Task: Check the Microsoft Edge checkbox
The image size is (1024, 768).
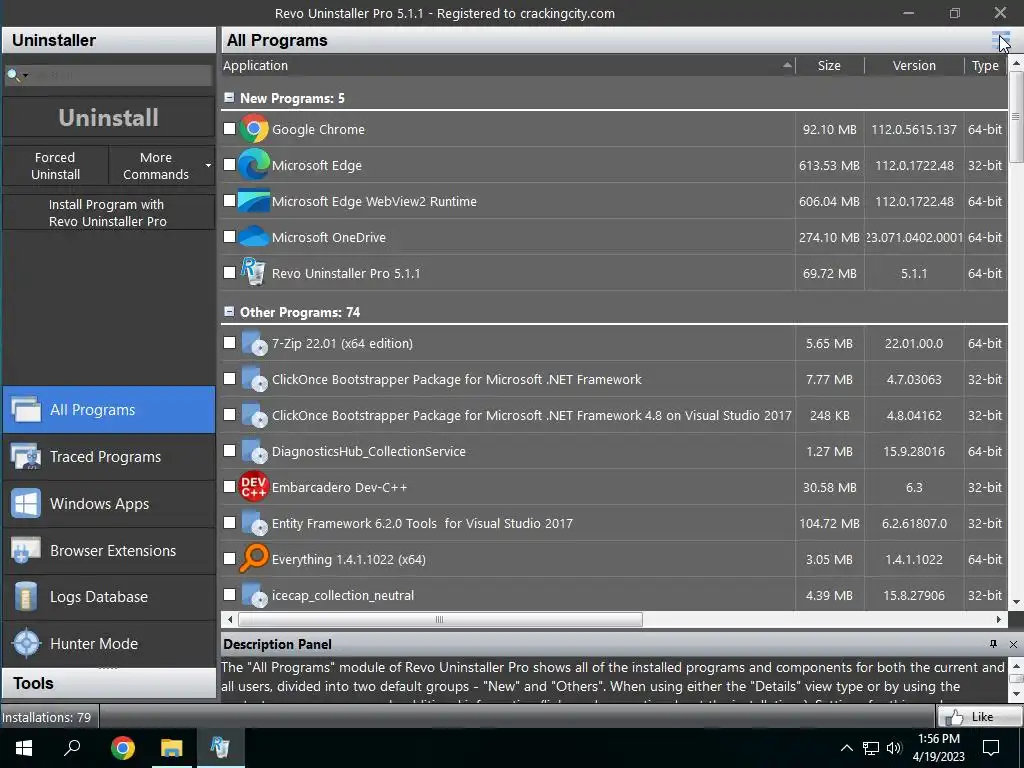Action: tap(229, 165)
